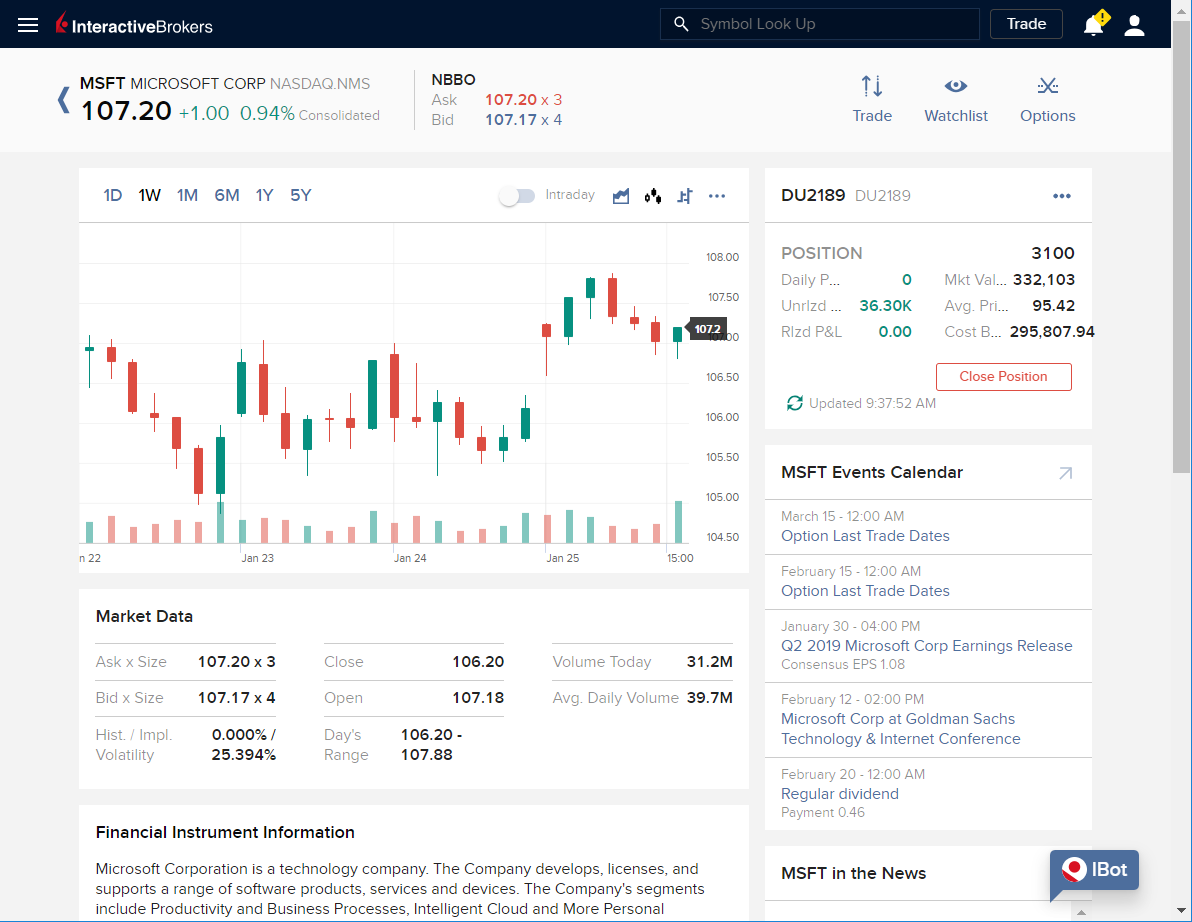Switch to area line chart type
Image resolution: width=1192 pixels, height=922 pixels.
(x=621, y=196)
